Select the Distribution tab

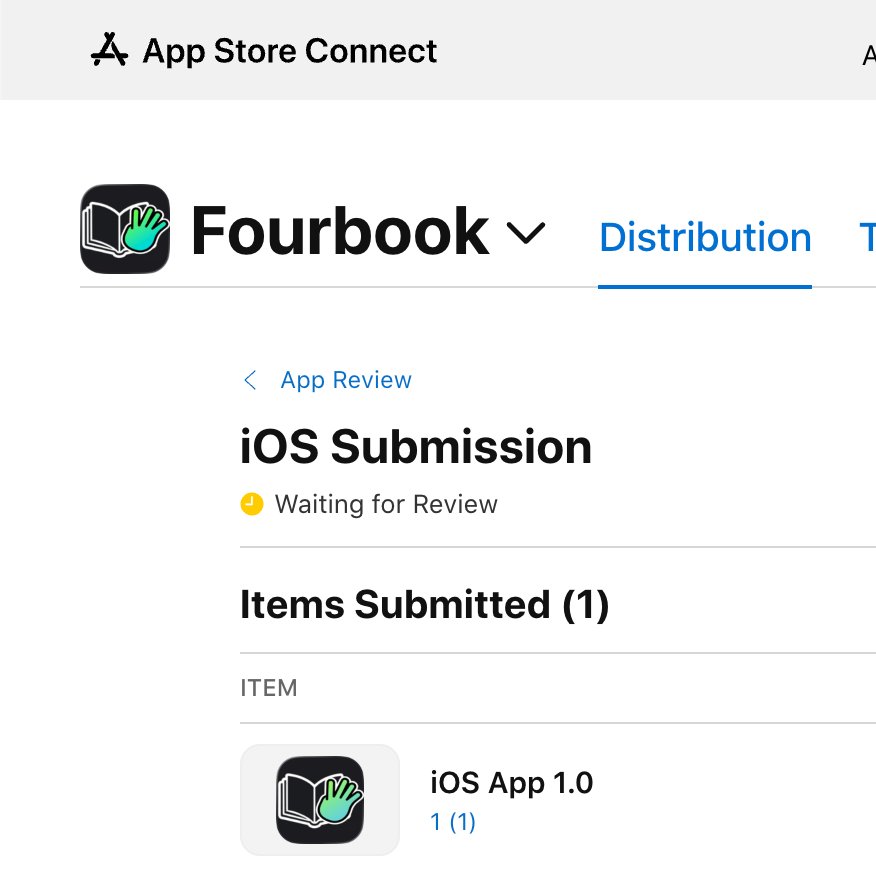[x=704, y=237]
